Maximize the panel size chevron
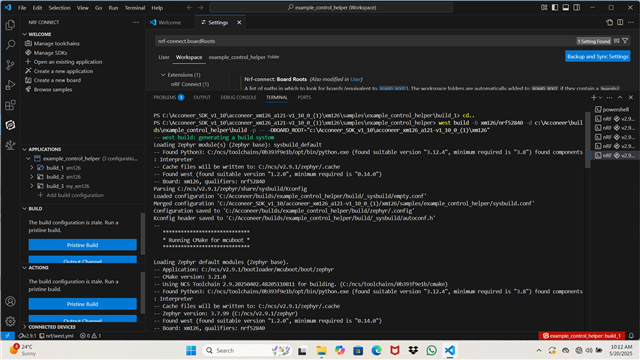 620,97
